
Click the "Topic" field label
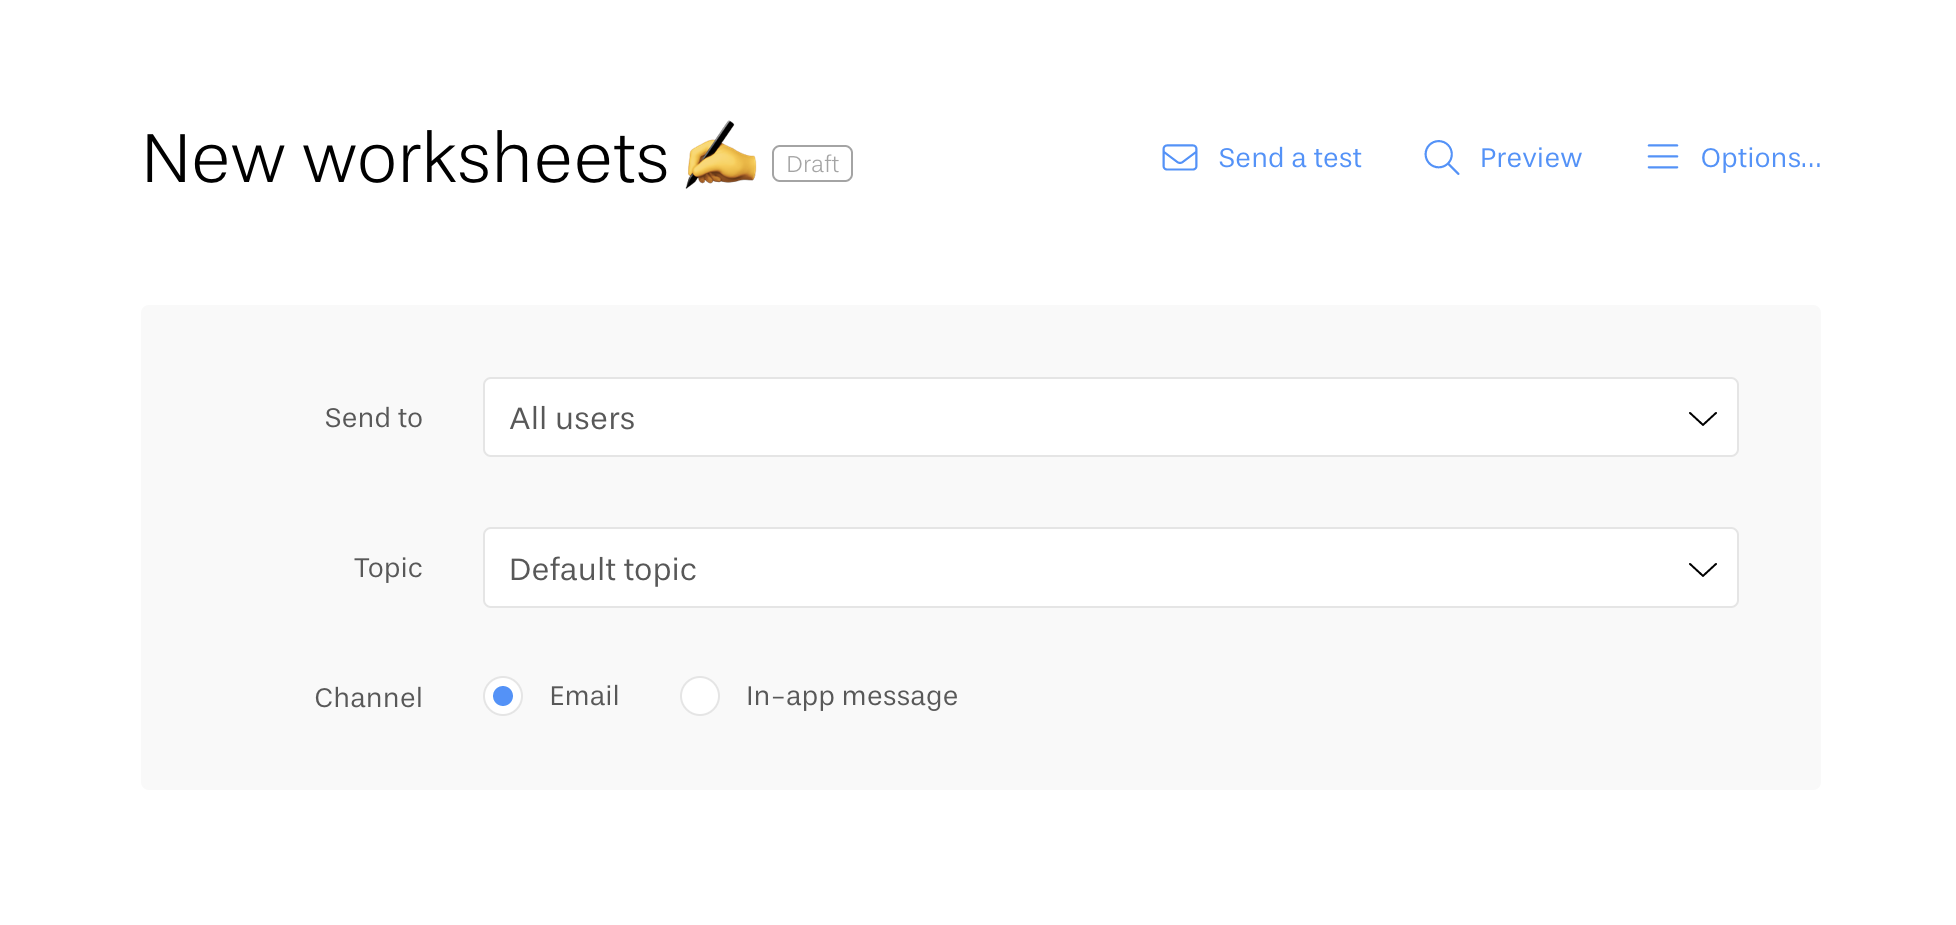tap(388, 568)
